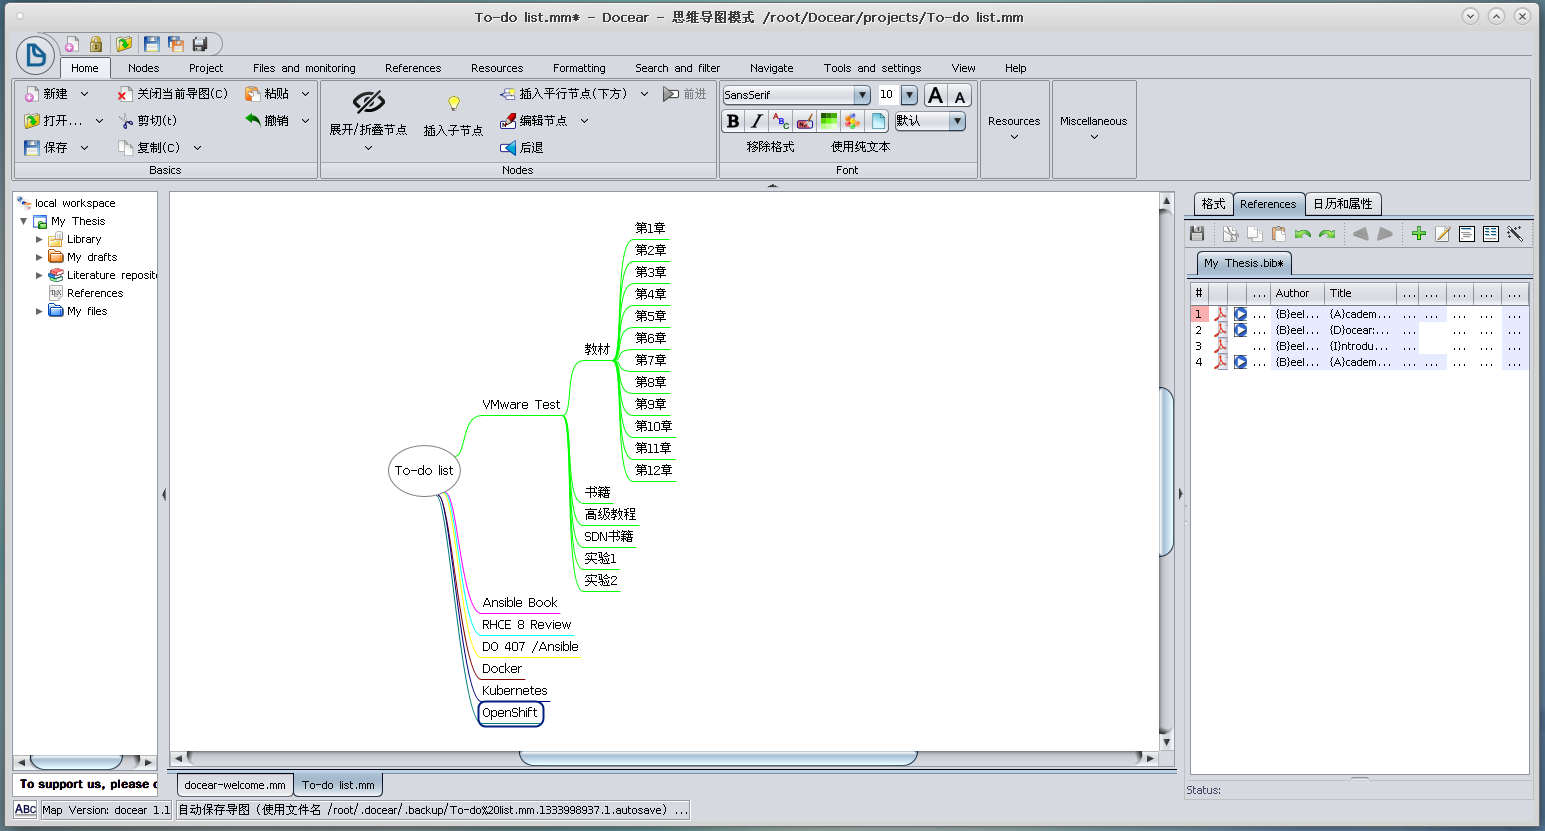Viewport: 1545px width, 831px height.
Task: Click the padlock icon in quick access bar
Action: pos(96,44)
